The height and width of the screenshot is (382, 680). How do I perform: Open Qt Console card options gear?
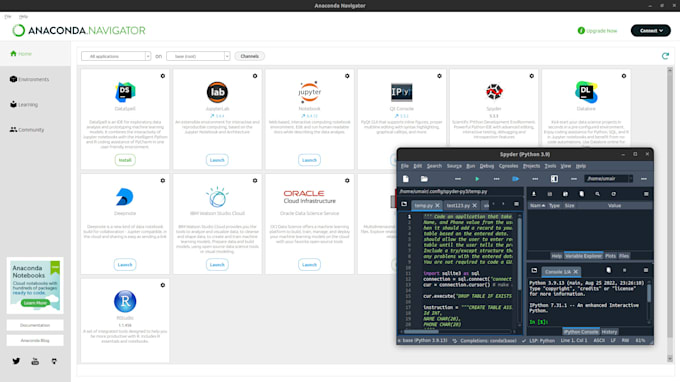439,76
